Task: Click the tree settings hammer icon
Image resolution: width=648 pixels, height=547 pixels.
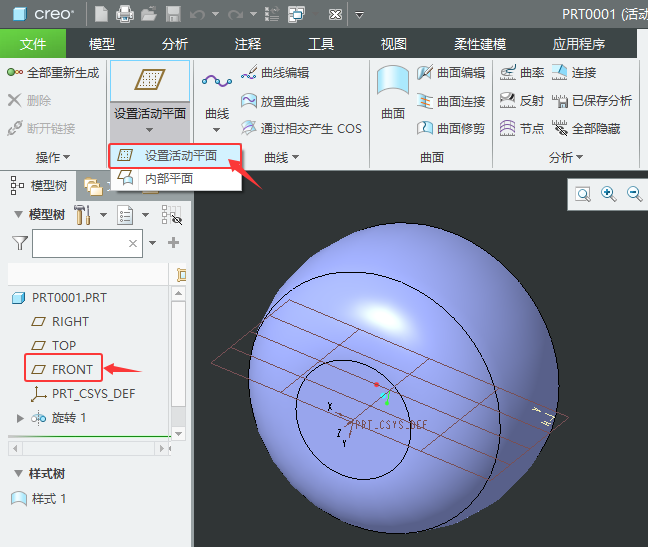Action: (83, 214)
